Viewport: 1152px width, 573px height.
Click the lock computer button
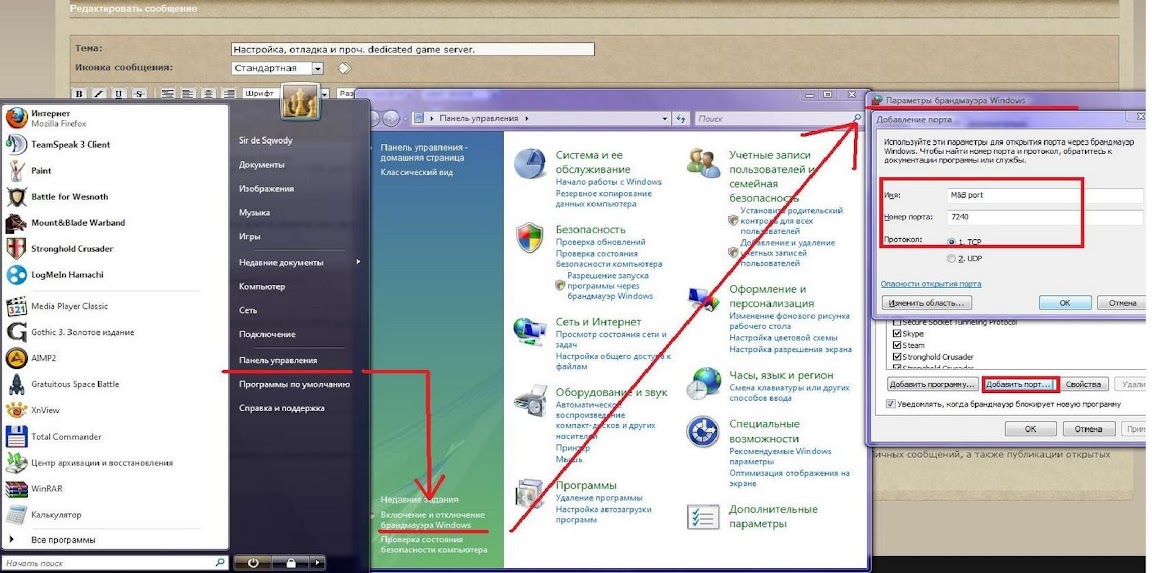(291, 563)
